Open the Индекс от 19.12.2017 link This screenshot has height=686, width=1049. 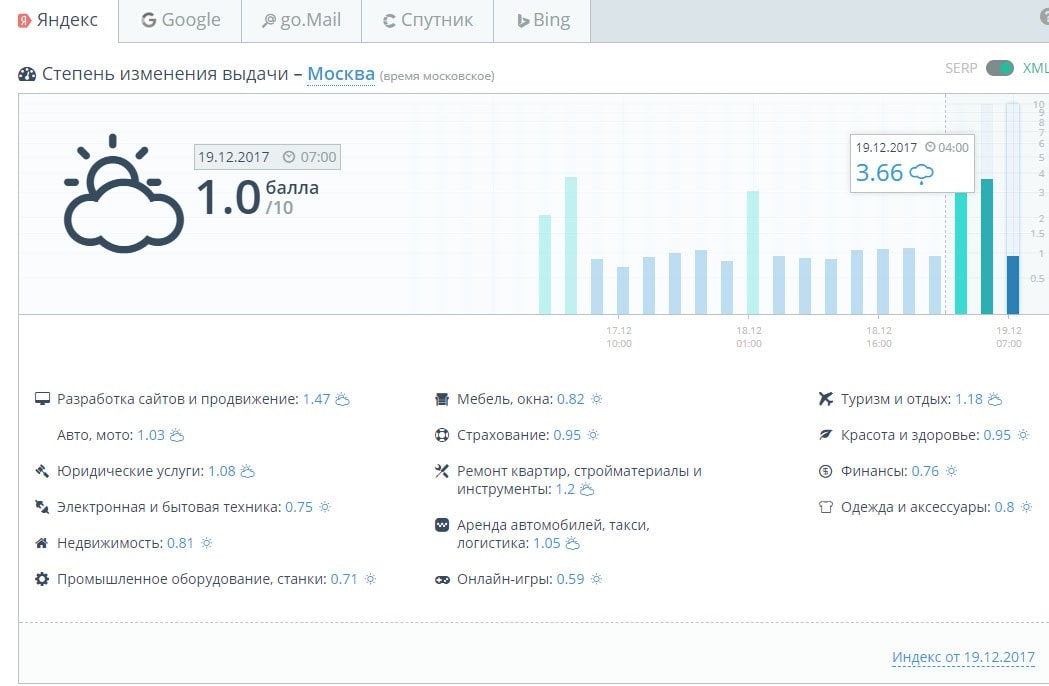[962, 657]
